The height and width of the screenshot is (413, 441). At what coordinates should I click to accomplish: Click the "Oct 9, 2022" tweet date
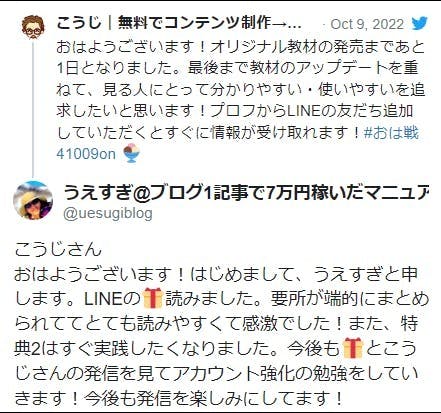[x=367, y=24]
